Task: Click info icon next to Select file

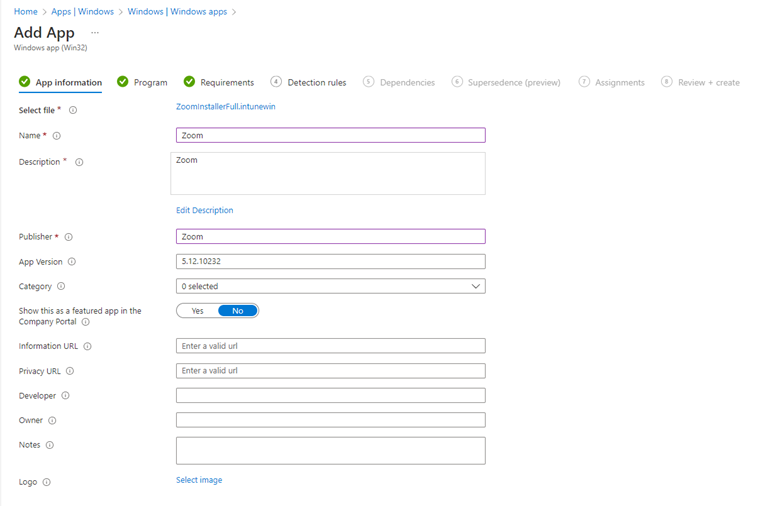Action: click(73, 110)
